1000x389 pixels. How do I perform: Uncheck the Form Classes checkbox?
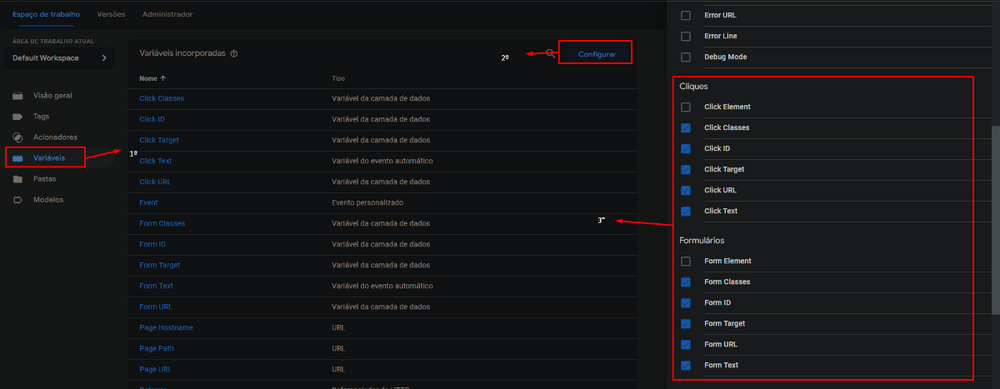[686, 282]
